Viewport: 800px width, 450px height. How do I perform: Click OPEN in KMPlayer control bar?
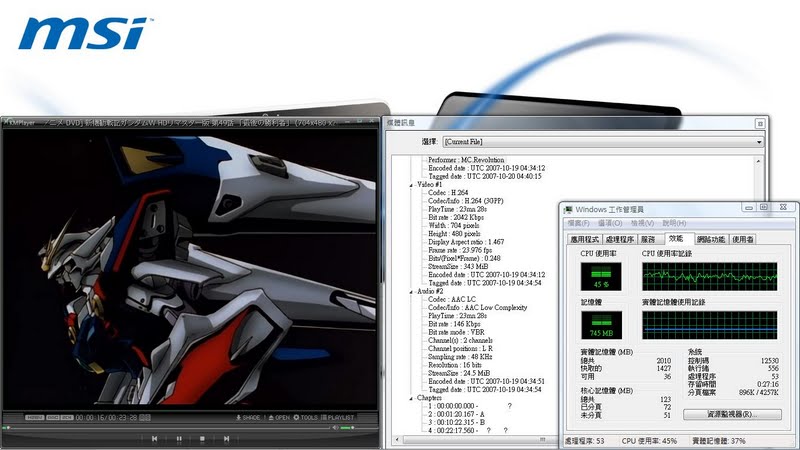[279, 417]
